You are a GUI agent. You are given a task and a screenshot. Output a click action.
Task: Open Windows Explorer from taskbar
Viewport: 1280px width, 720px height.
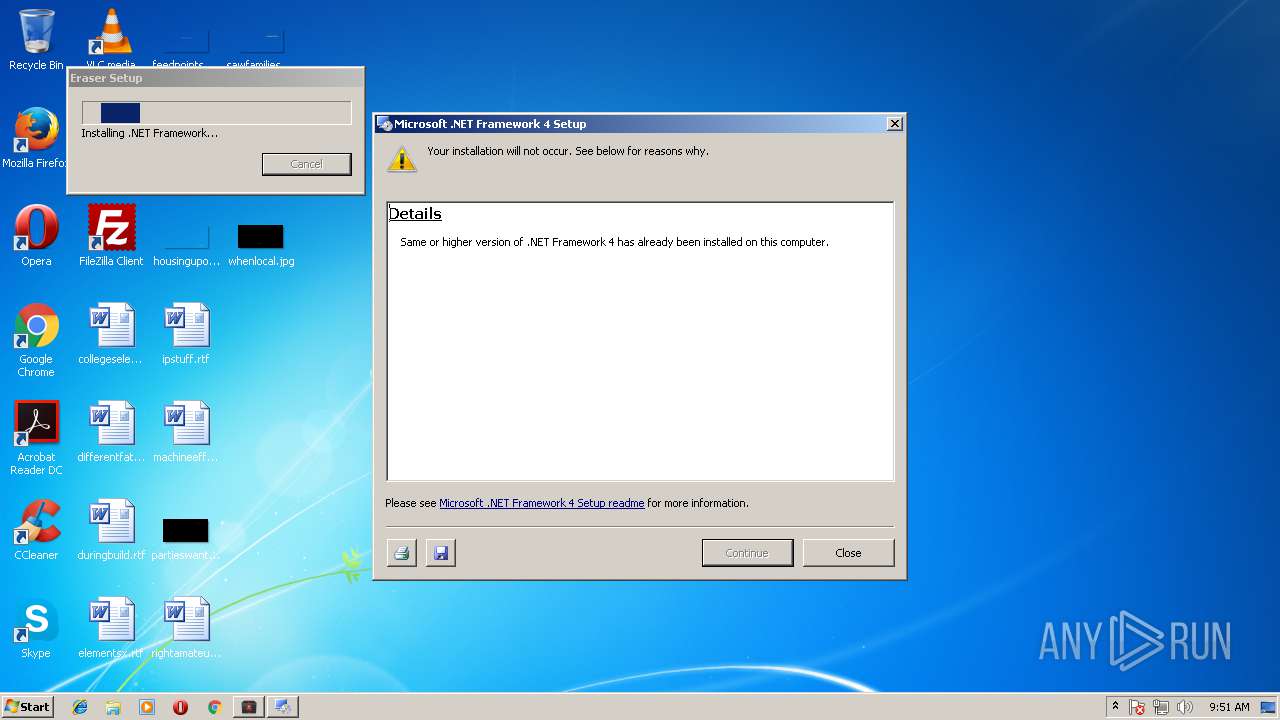[113, 707]
